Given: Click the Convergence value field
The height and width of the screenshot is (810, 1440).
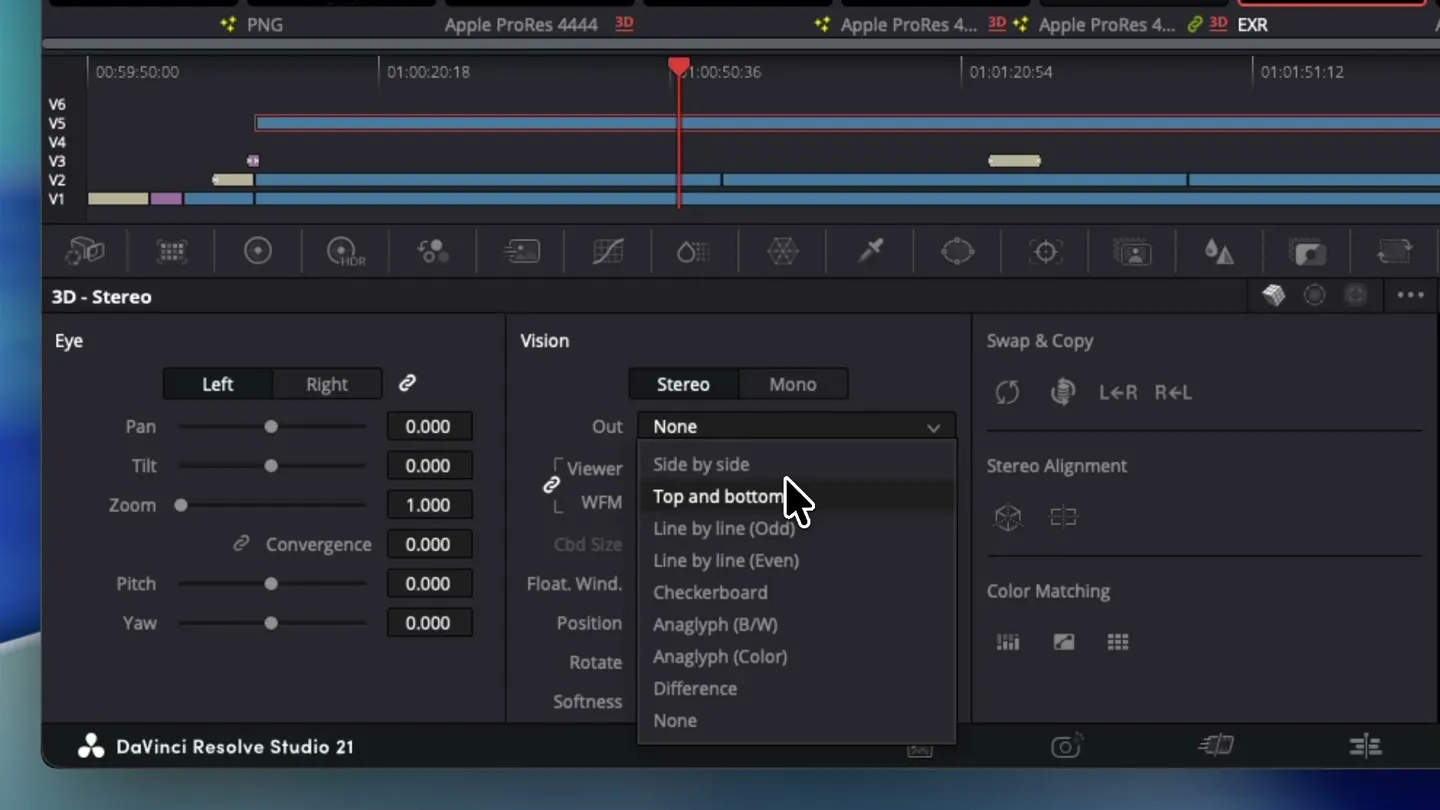Looking at the screenshot, I should (x=429, y=544).
